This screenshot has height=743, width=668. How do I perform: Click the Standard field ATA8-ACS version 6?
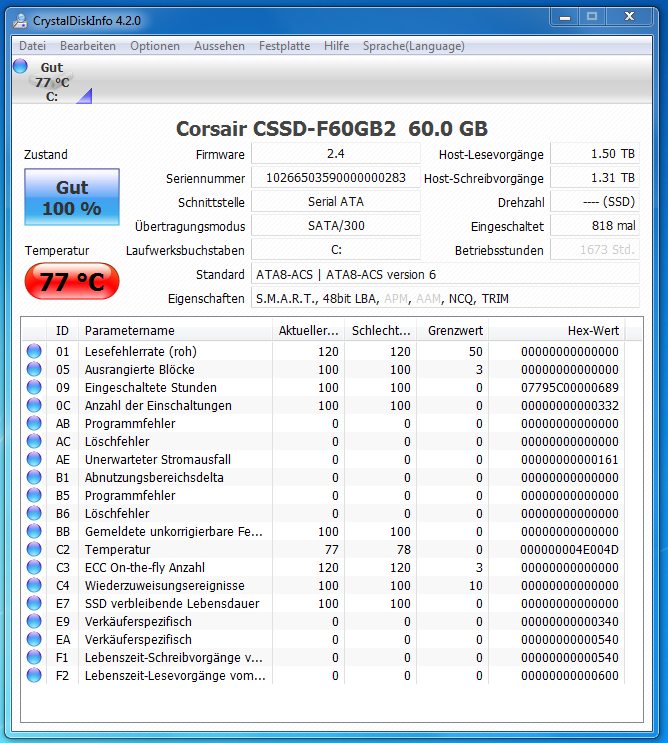click(445, 274)
